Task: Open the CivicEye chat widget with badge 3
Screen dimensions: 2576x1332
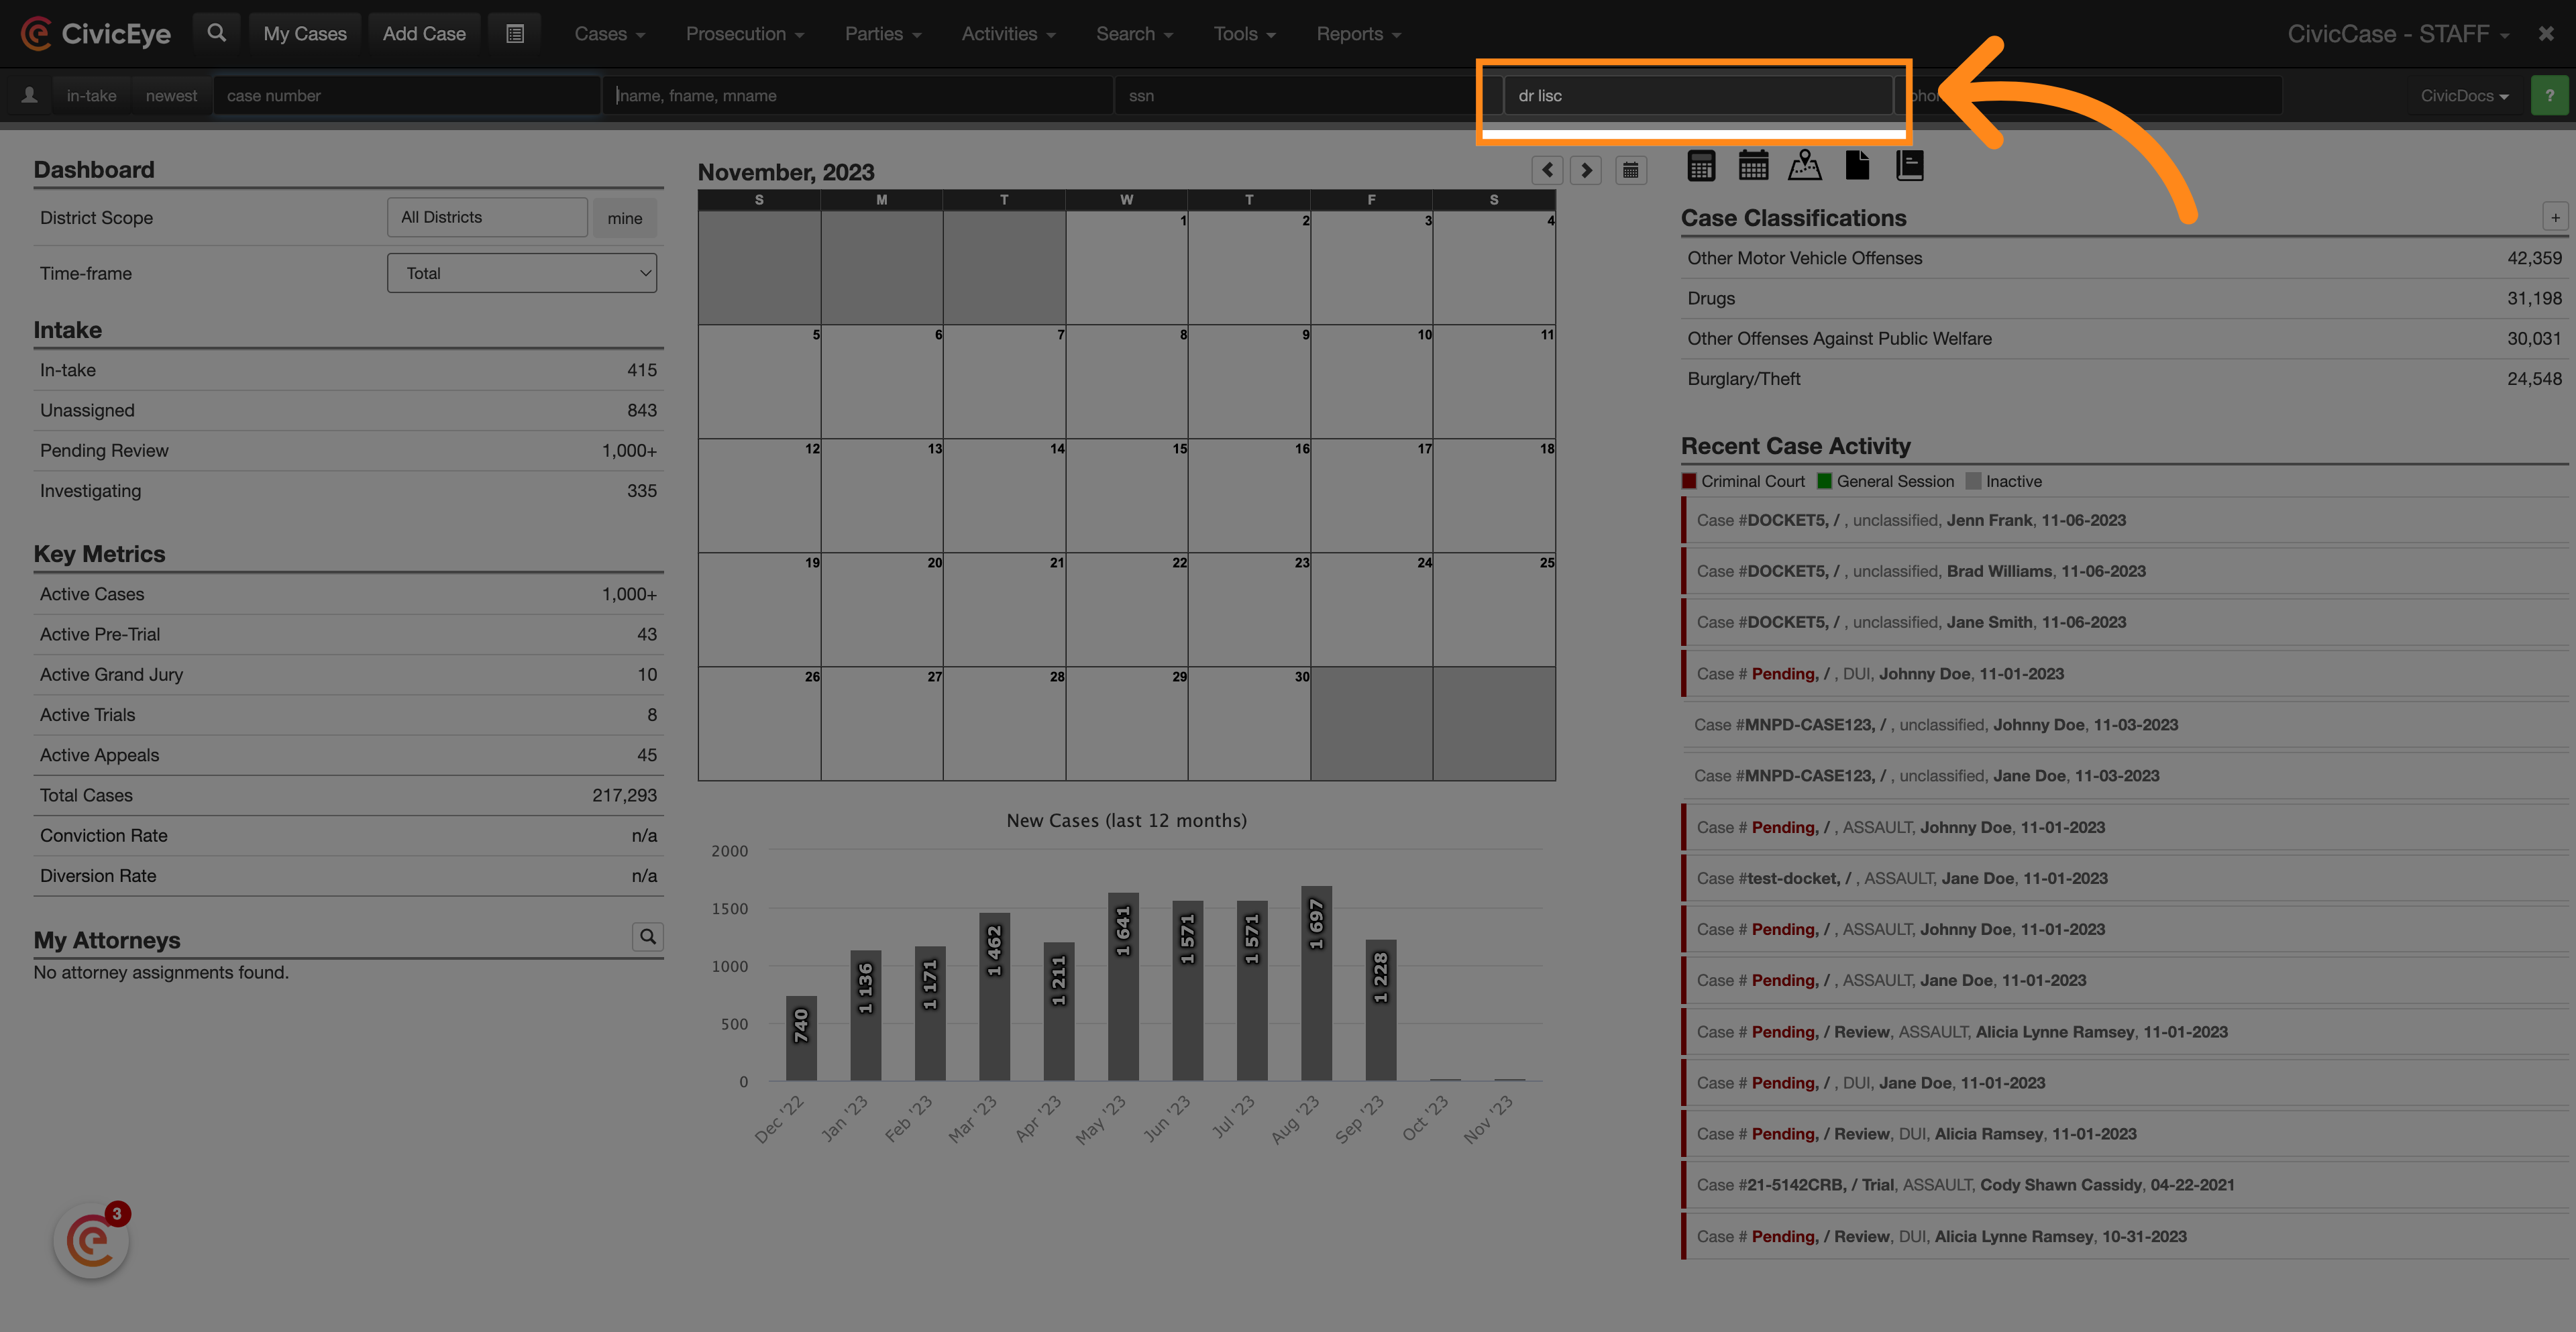Action: pos(92,1241)
